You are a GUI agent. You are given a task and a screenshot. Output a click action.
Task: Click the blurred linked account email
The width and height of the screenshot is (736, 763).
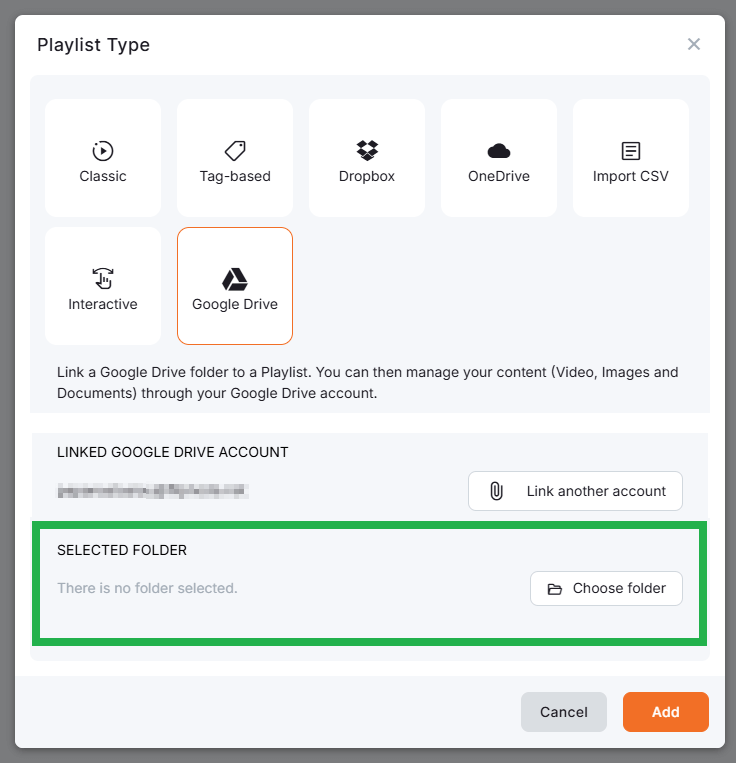click(x=153, y=491)
